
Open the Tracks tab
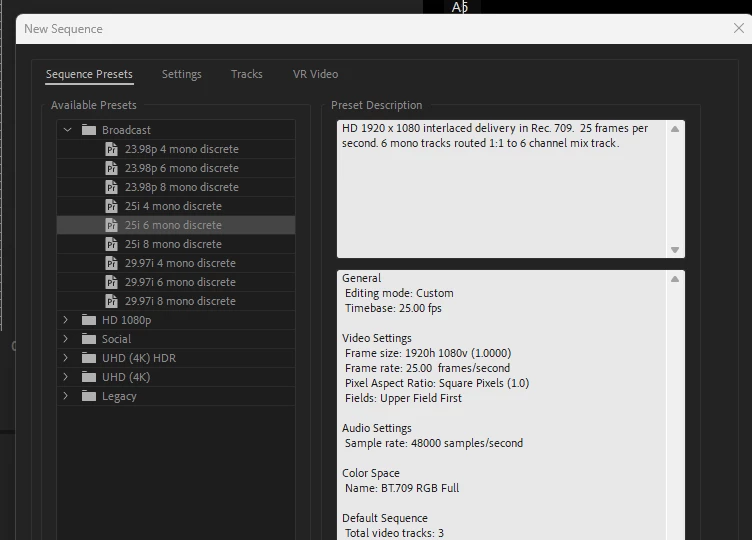pyautogui.click(x=247, y=74)
